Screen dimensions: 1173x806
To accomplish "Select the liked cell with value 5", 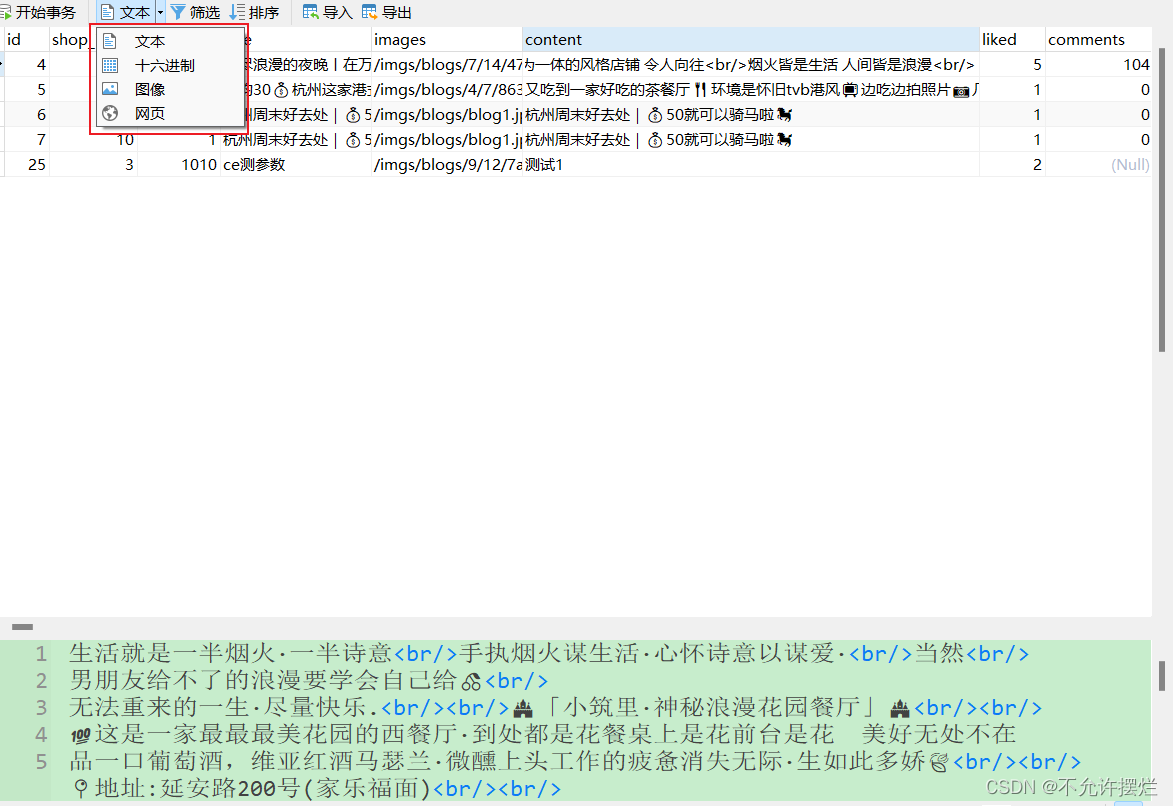I will 1012,64.
